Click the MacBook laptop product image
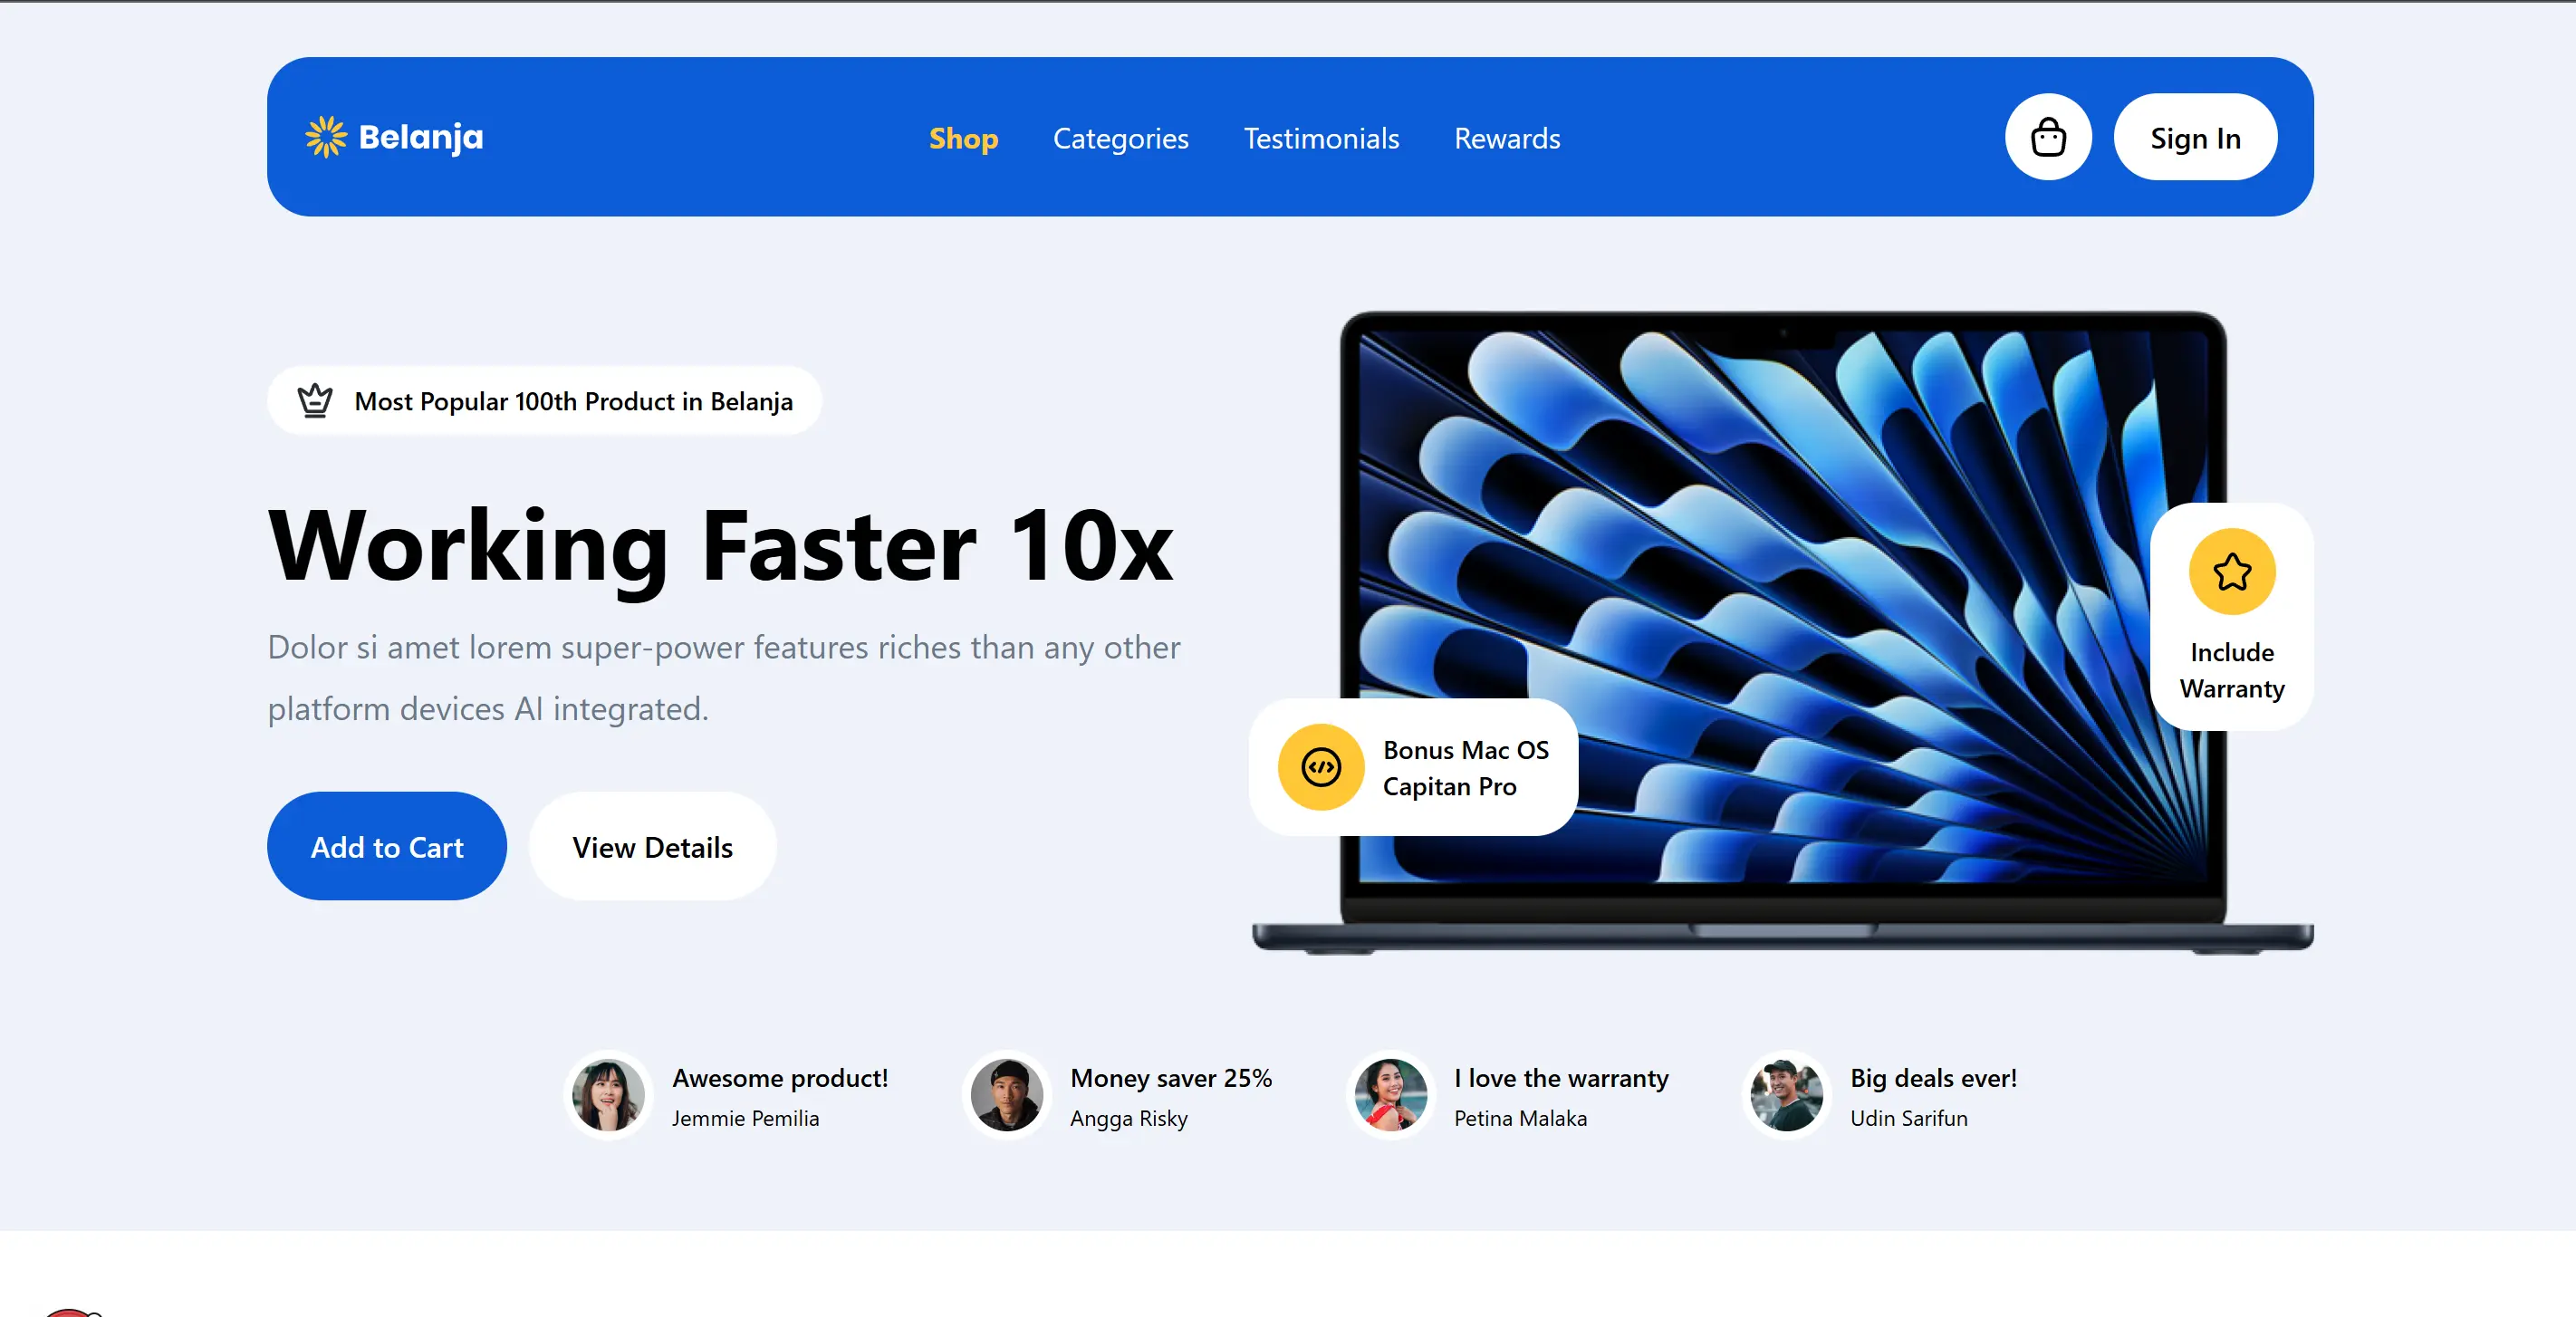The image size is (2576, 1317). [x=1782, y=632]
